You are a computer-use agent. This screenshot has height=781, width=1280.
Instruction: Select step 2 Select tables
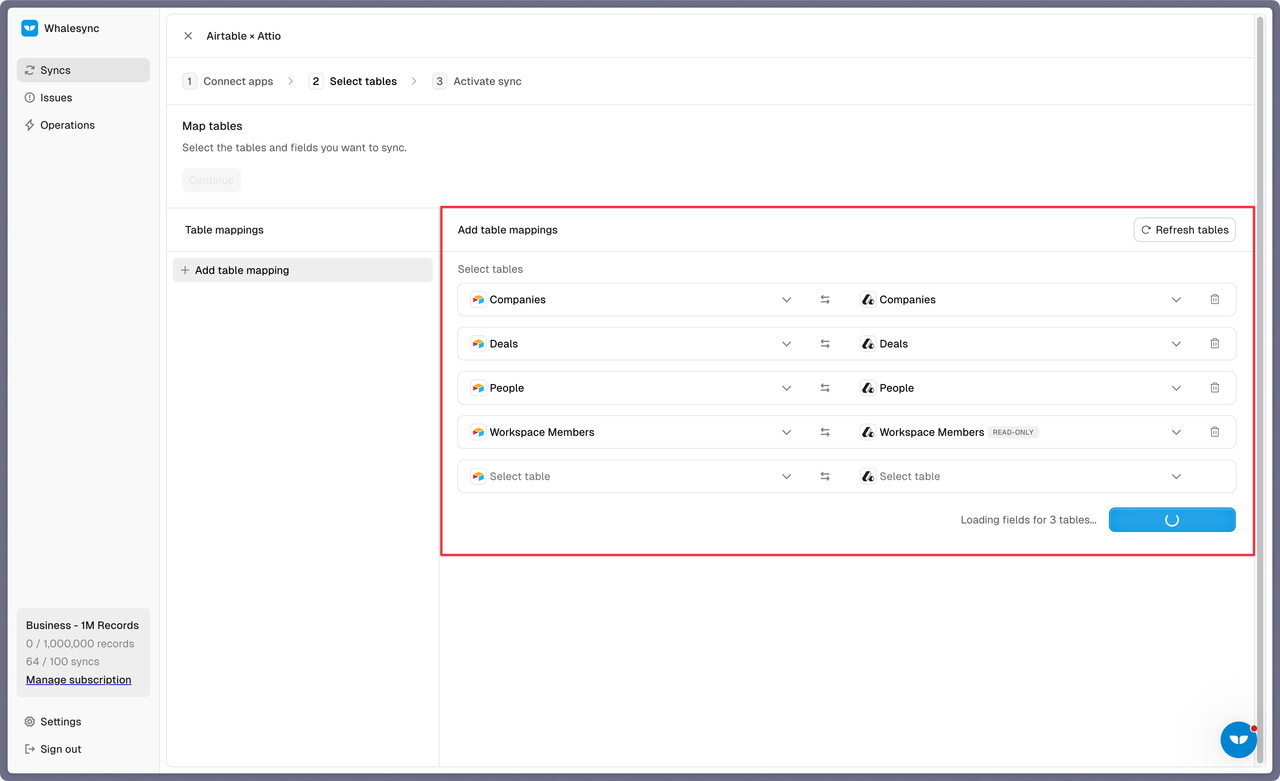pyautogui.click(x=353, y=81)
